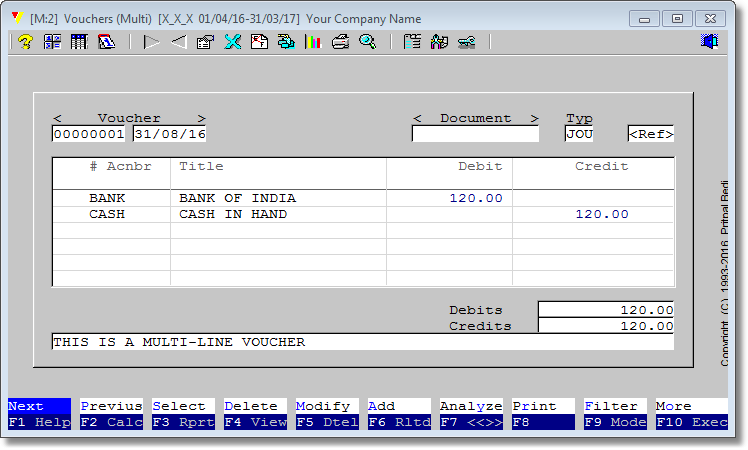Viewport: 748px width, 450px height.
Task: Click the BANK account number cell
Action: (x=111, y=198)
